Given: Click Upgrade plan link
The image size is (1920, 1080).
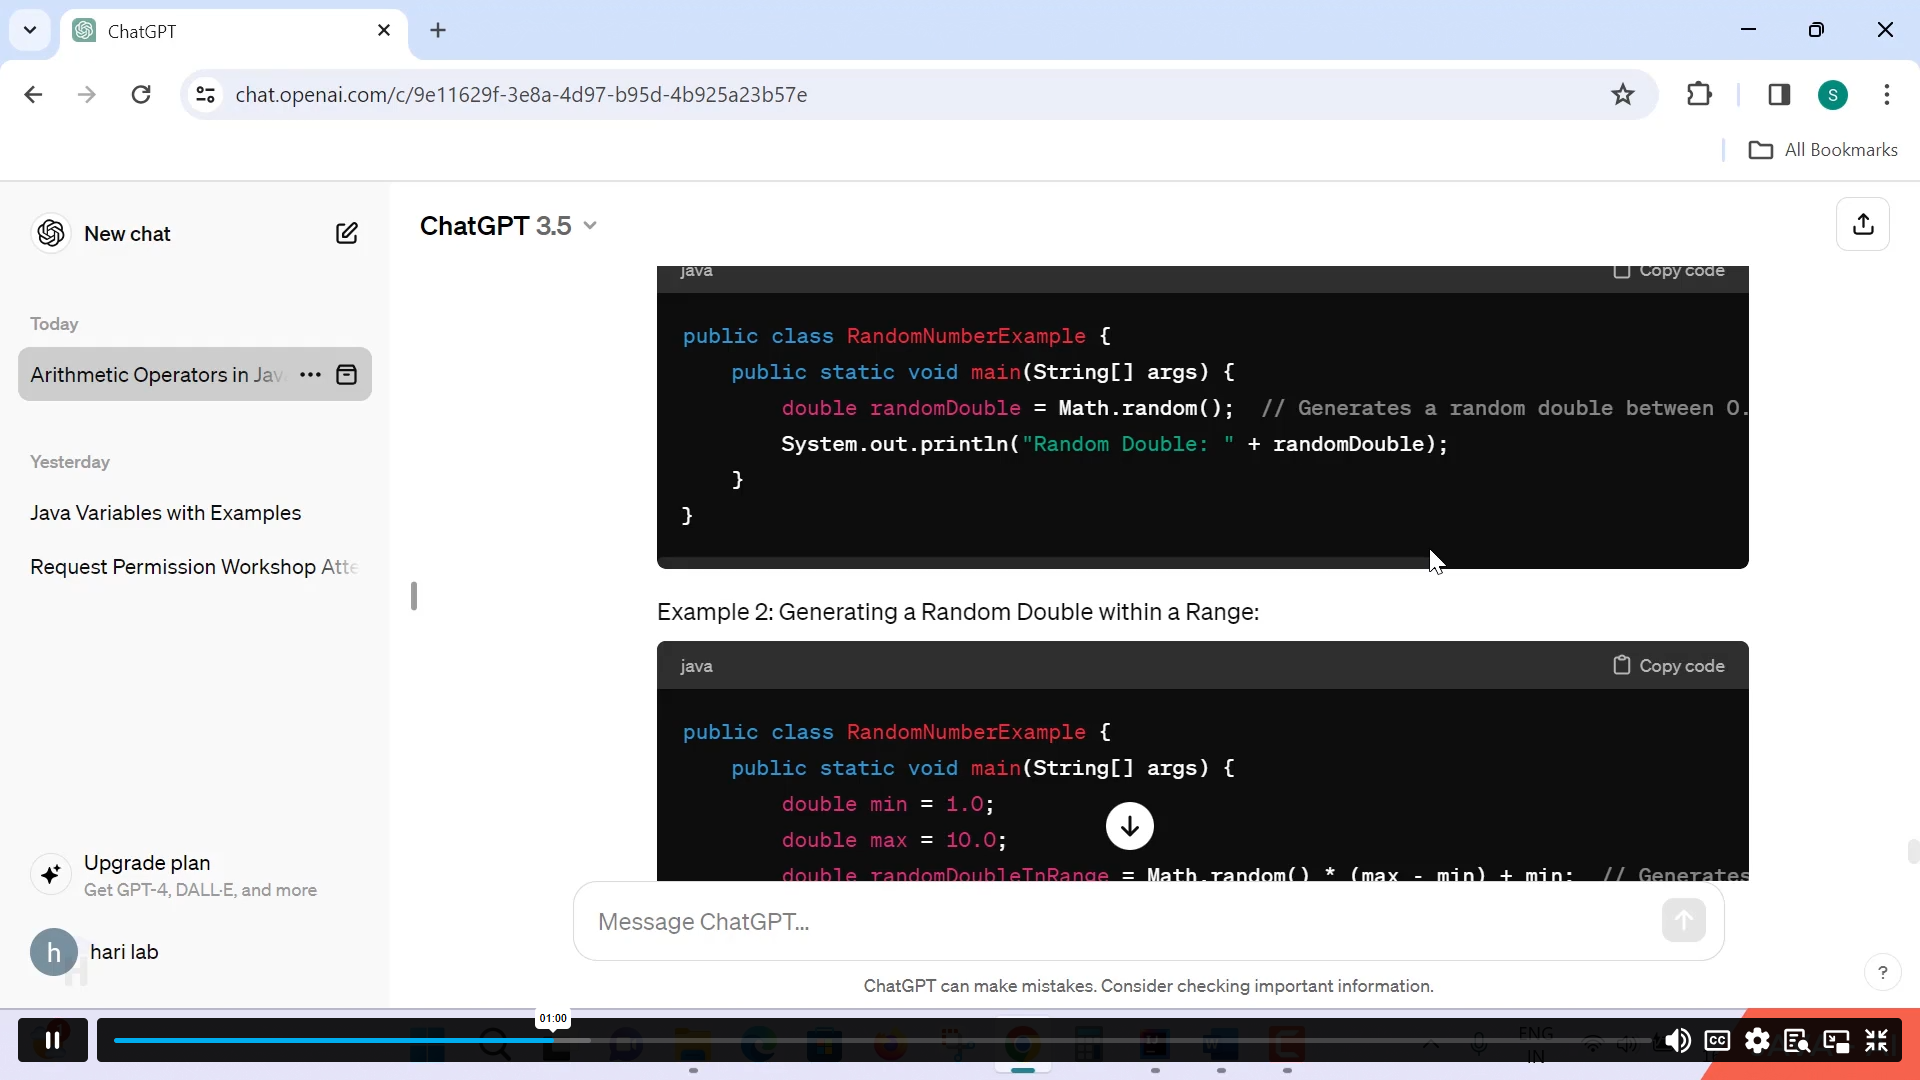Looking at the screenshot, I should point(147,863).
